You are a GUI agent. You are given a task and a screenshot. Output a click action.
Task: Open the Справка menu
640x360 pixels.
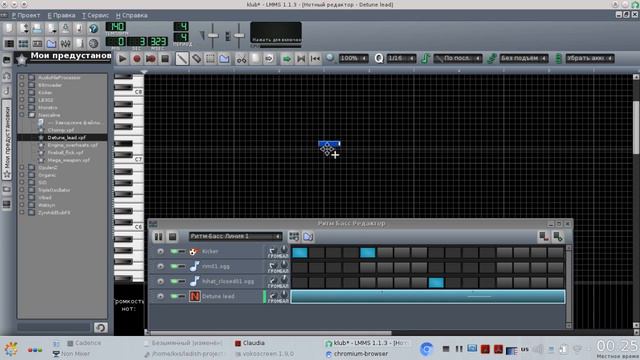(131, 15)
